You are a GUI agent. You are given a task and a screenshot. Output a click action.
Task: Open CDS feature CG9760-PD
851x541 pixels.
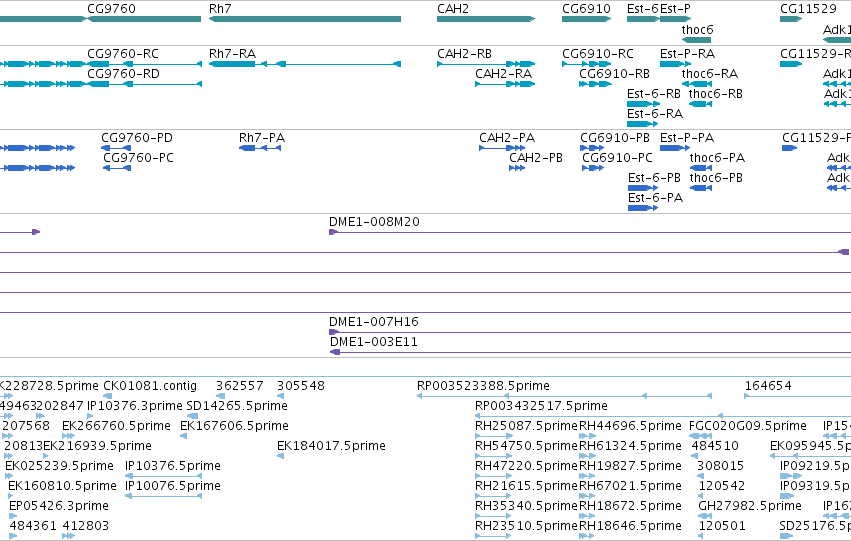(x=116, y=148)
